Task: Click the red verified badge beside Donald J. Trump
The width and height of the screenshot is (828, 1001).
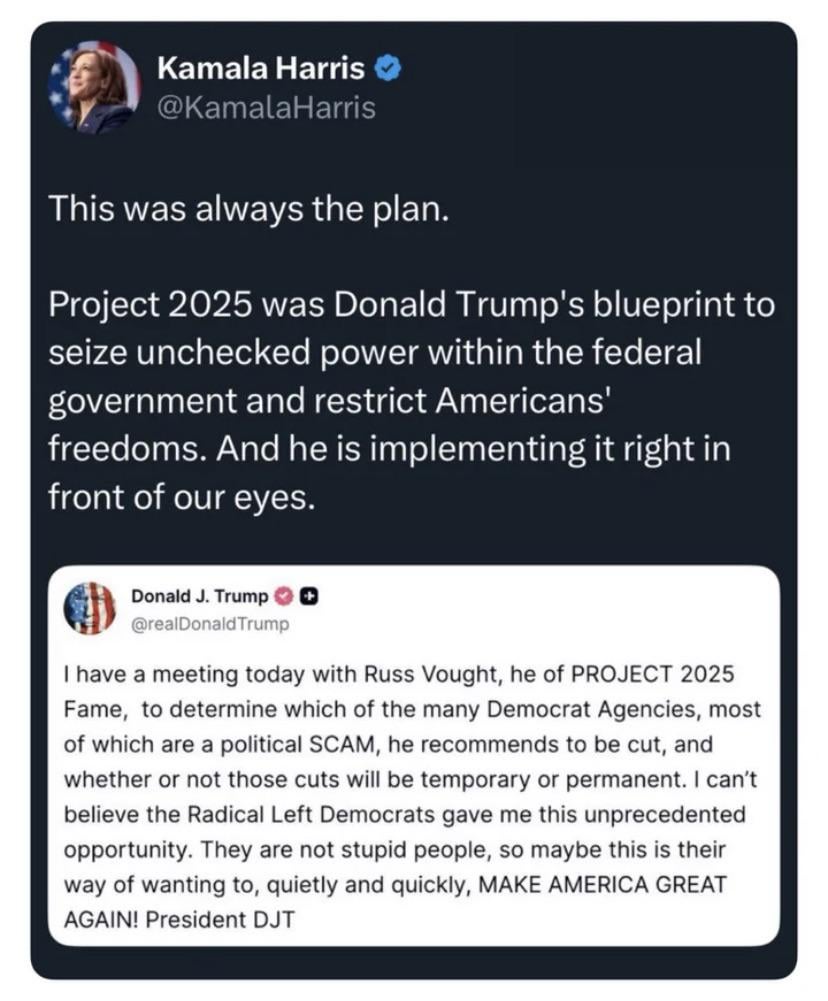Action: [x=284, y=597]
